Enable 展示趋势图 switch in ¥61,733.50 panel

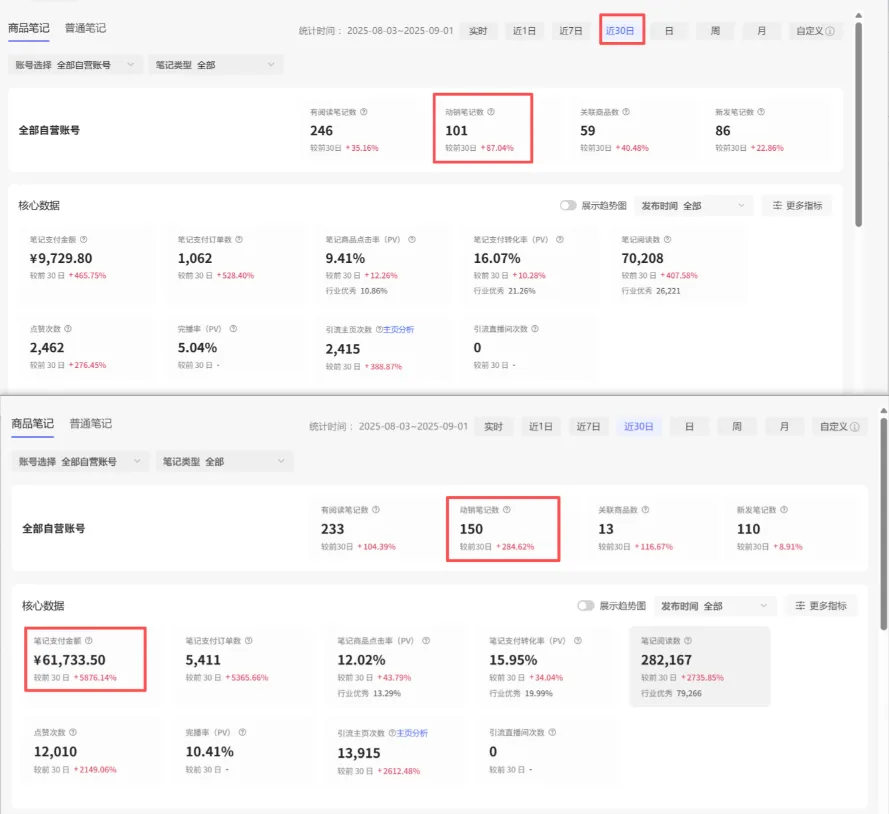tap(586, 606)
